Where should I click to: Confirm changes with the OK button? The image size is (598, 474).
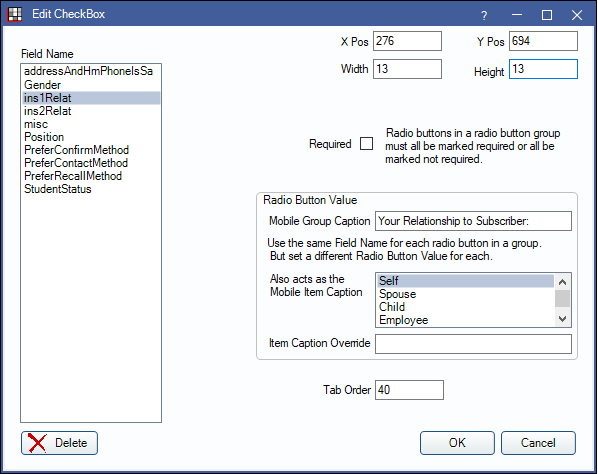point(457,443)
